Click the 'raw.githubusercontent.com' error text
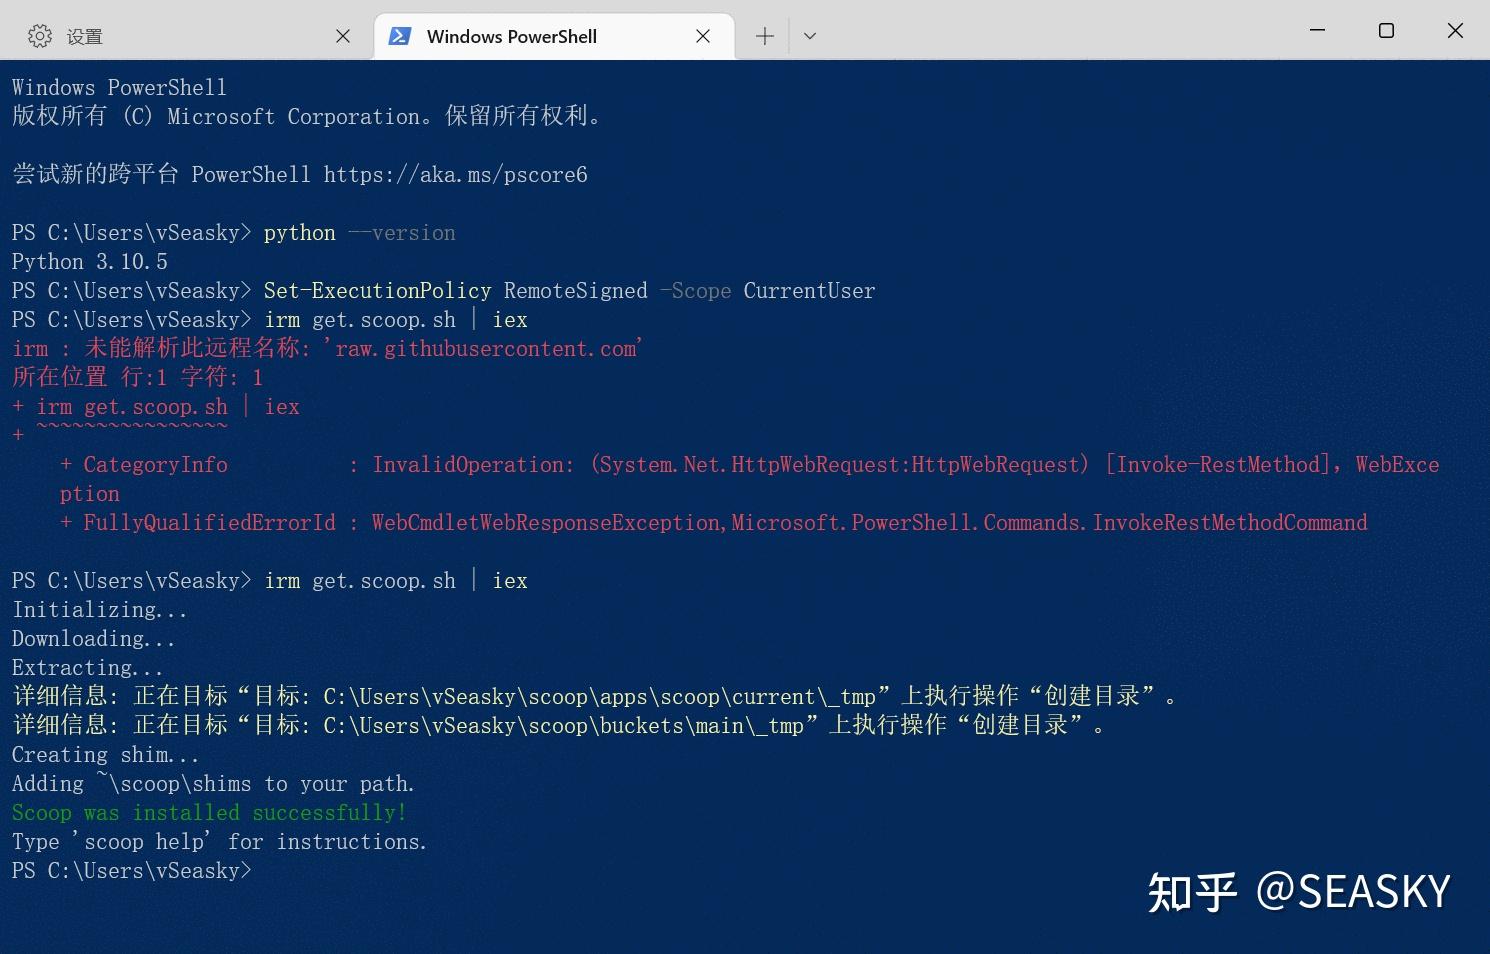The image size is (1490, 954). [x=486, y=349]
